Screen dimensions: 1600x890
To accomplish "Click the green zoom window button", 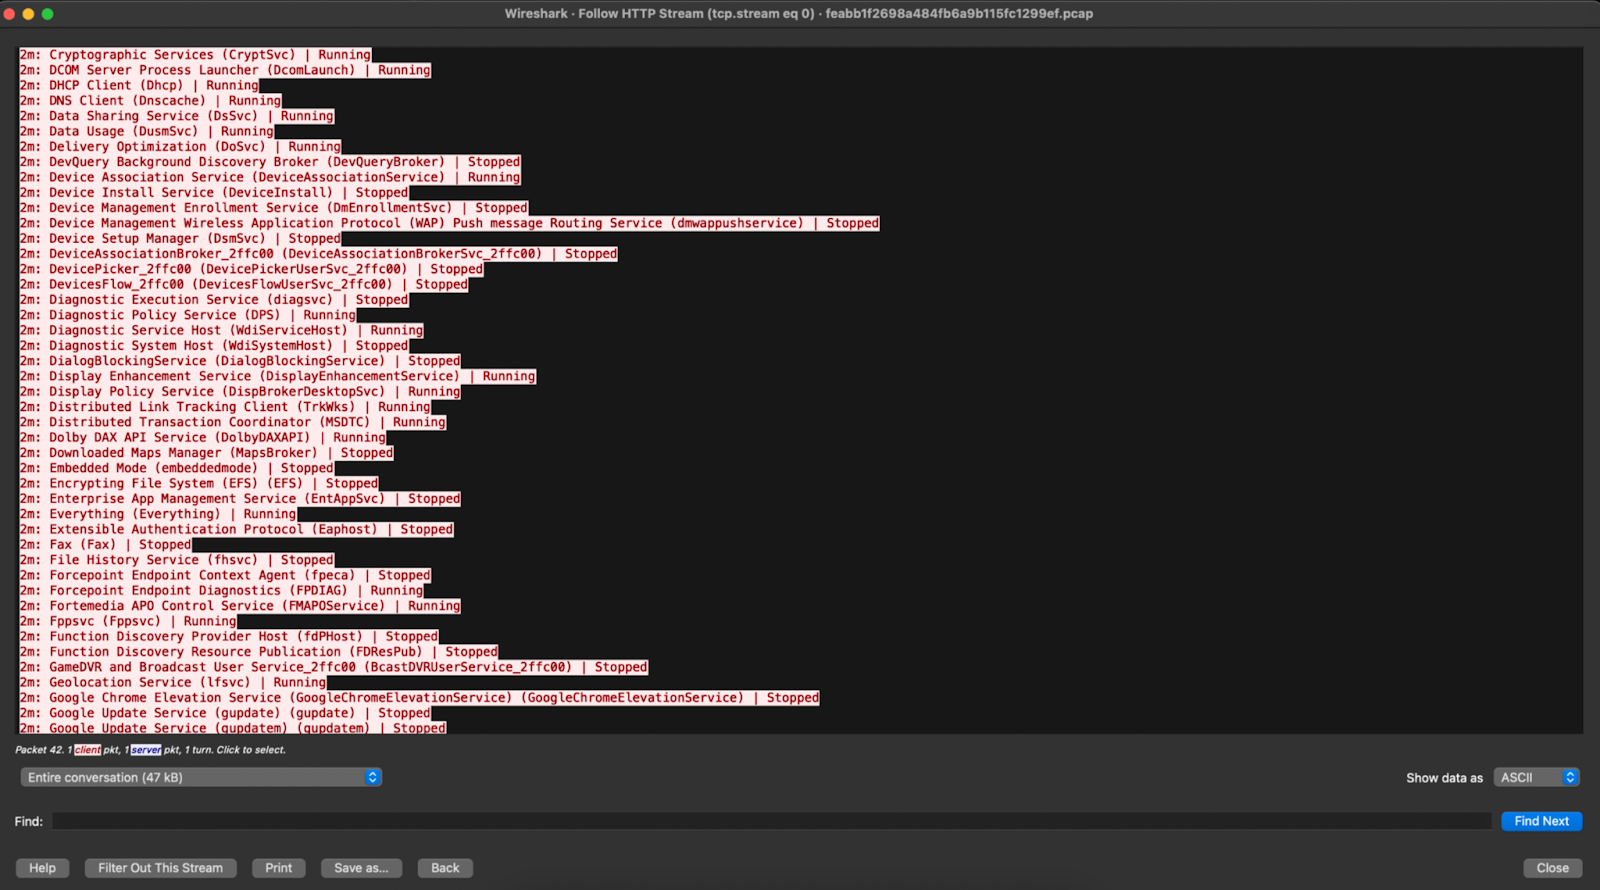I will click(x=48, y=14).
